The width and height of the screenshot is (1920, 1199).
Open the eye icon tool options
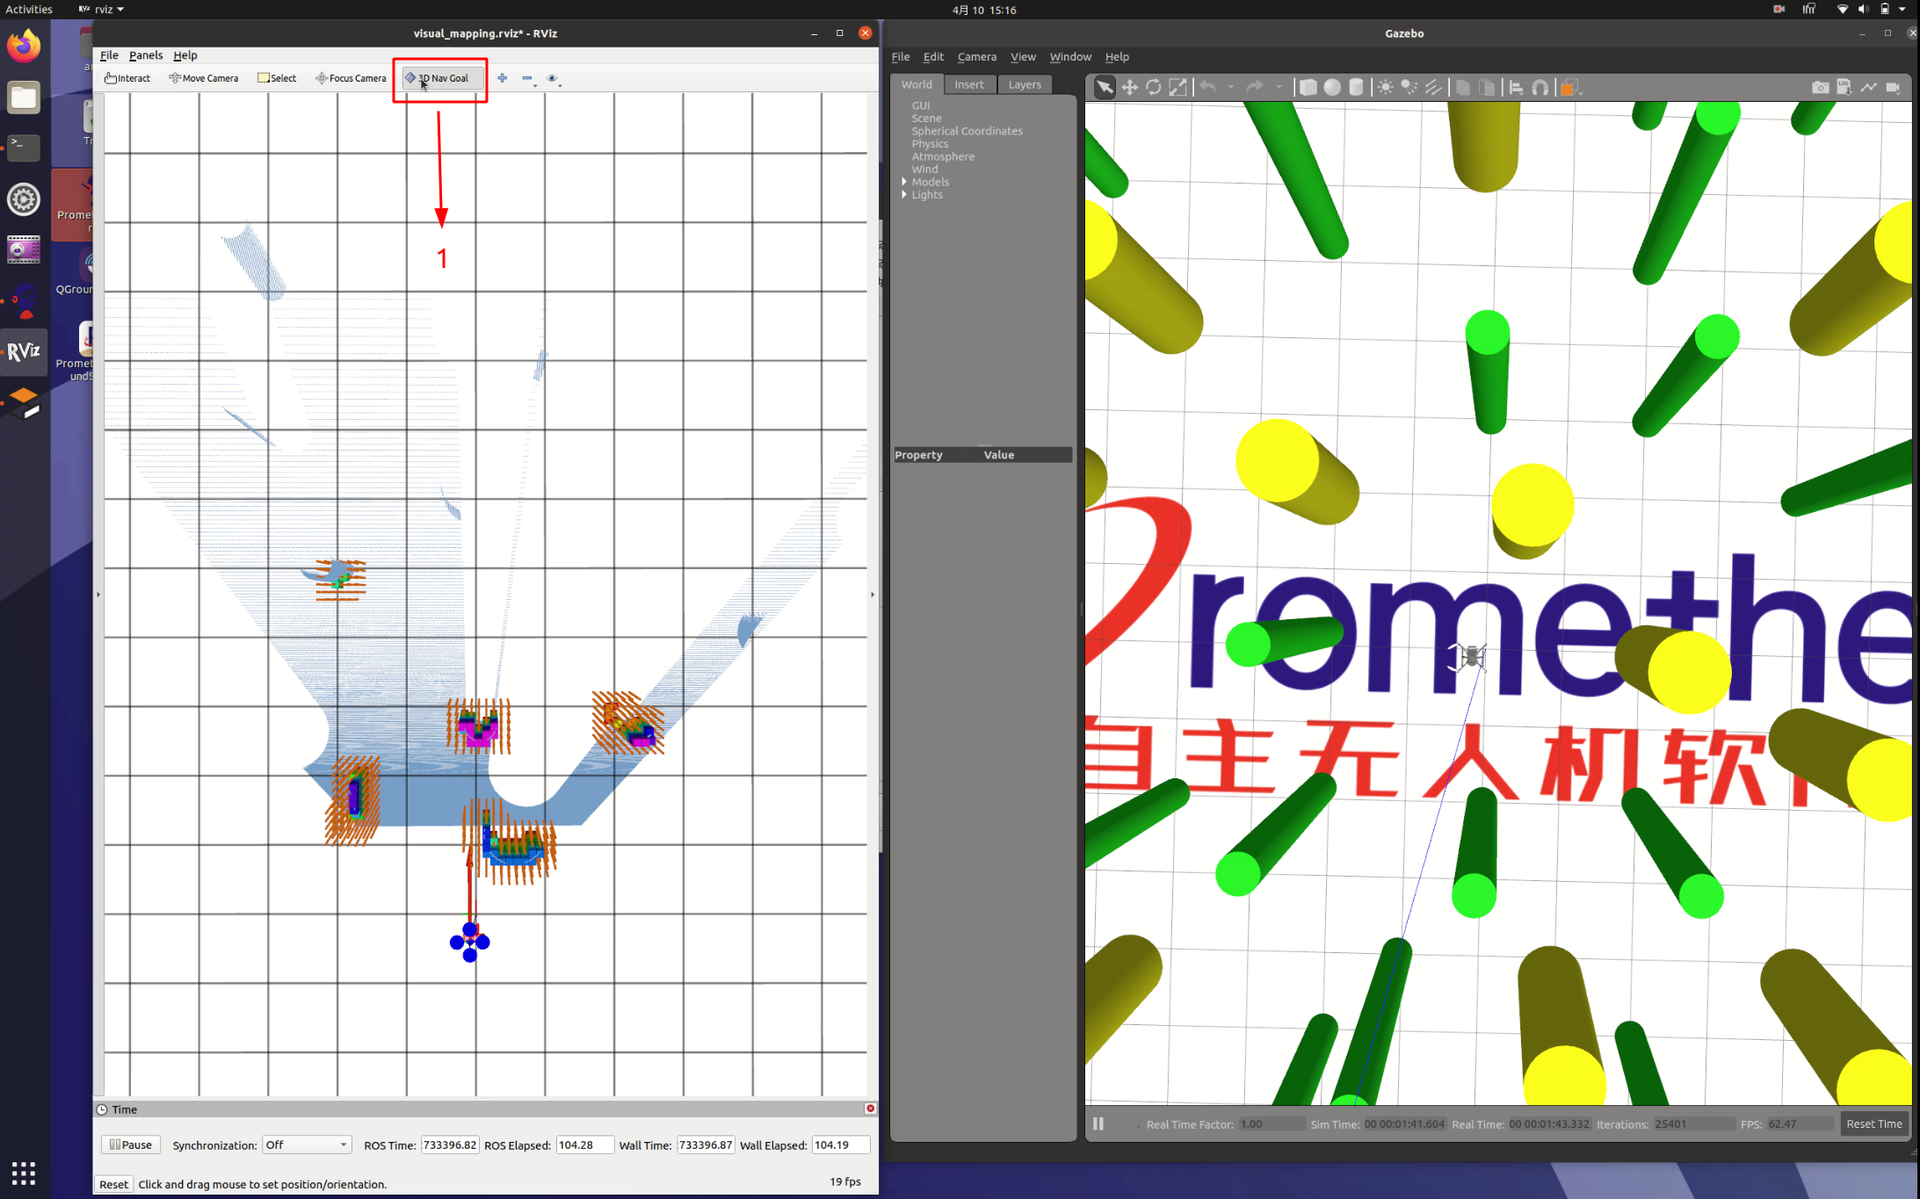click(x=552, y=78)
